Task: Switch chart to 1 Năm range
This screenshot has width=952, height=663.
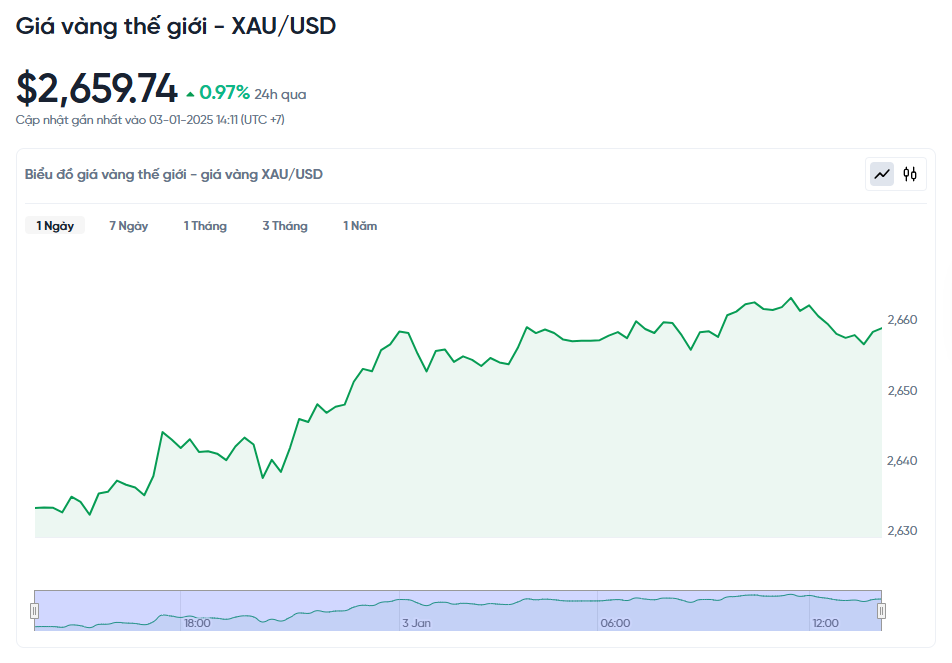Action: [360, 226]
